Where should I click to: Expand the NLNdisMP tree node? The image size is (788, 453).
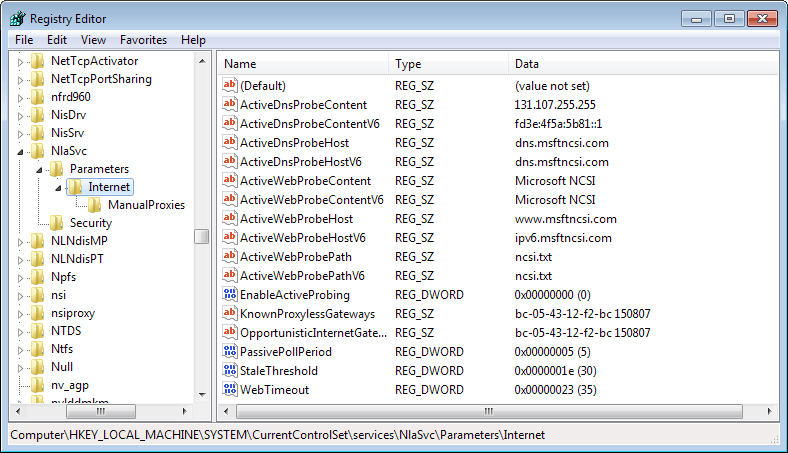click(x=20, y=242)
